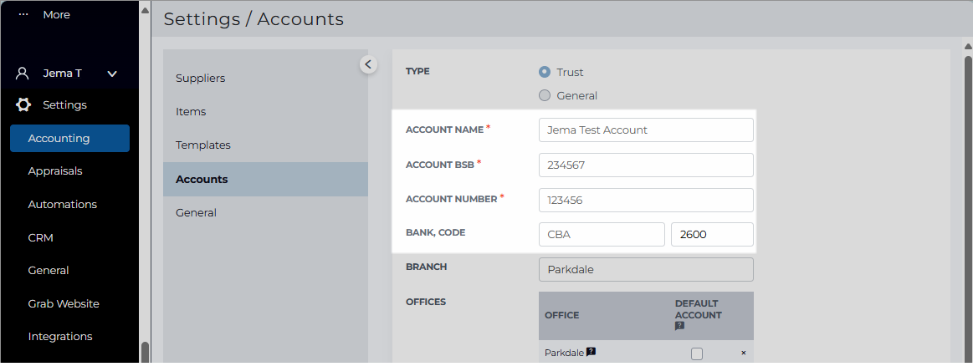Click help icon next to Parkdale office

tap(591, 352)
